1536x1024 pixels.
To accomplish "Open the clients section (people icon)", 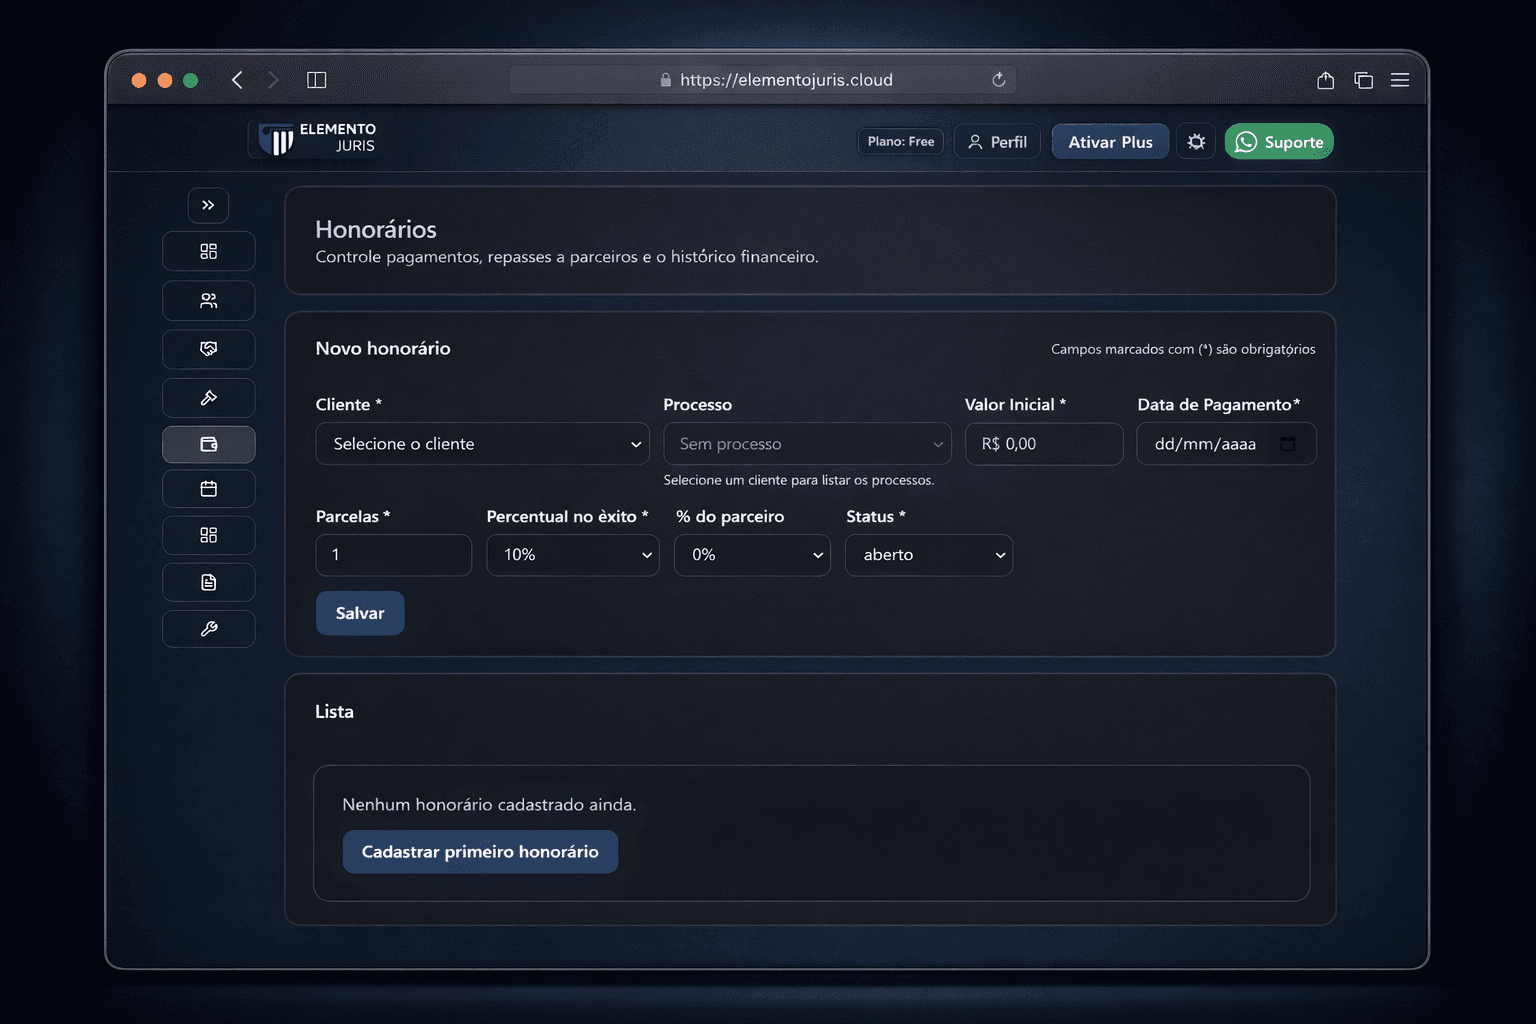I will tap(208, 300).
